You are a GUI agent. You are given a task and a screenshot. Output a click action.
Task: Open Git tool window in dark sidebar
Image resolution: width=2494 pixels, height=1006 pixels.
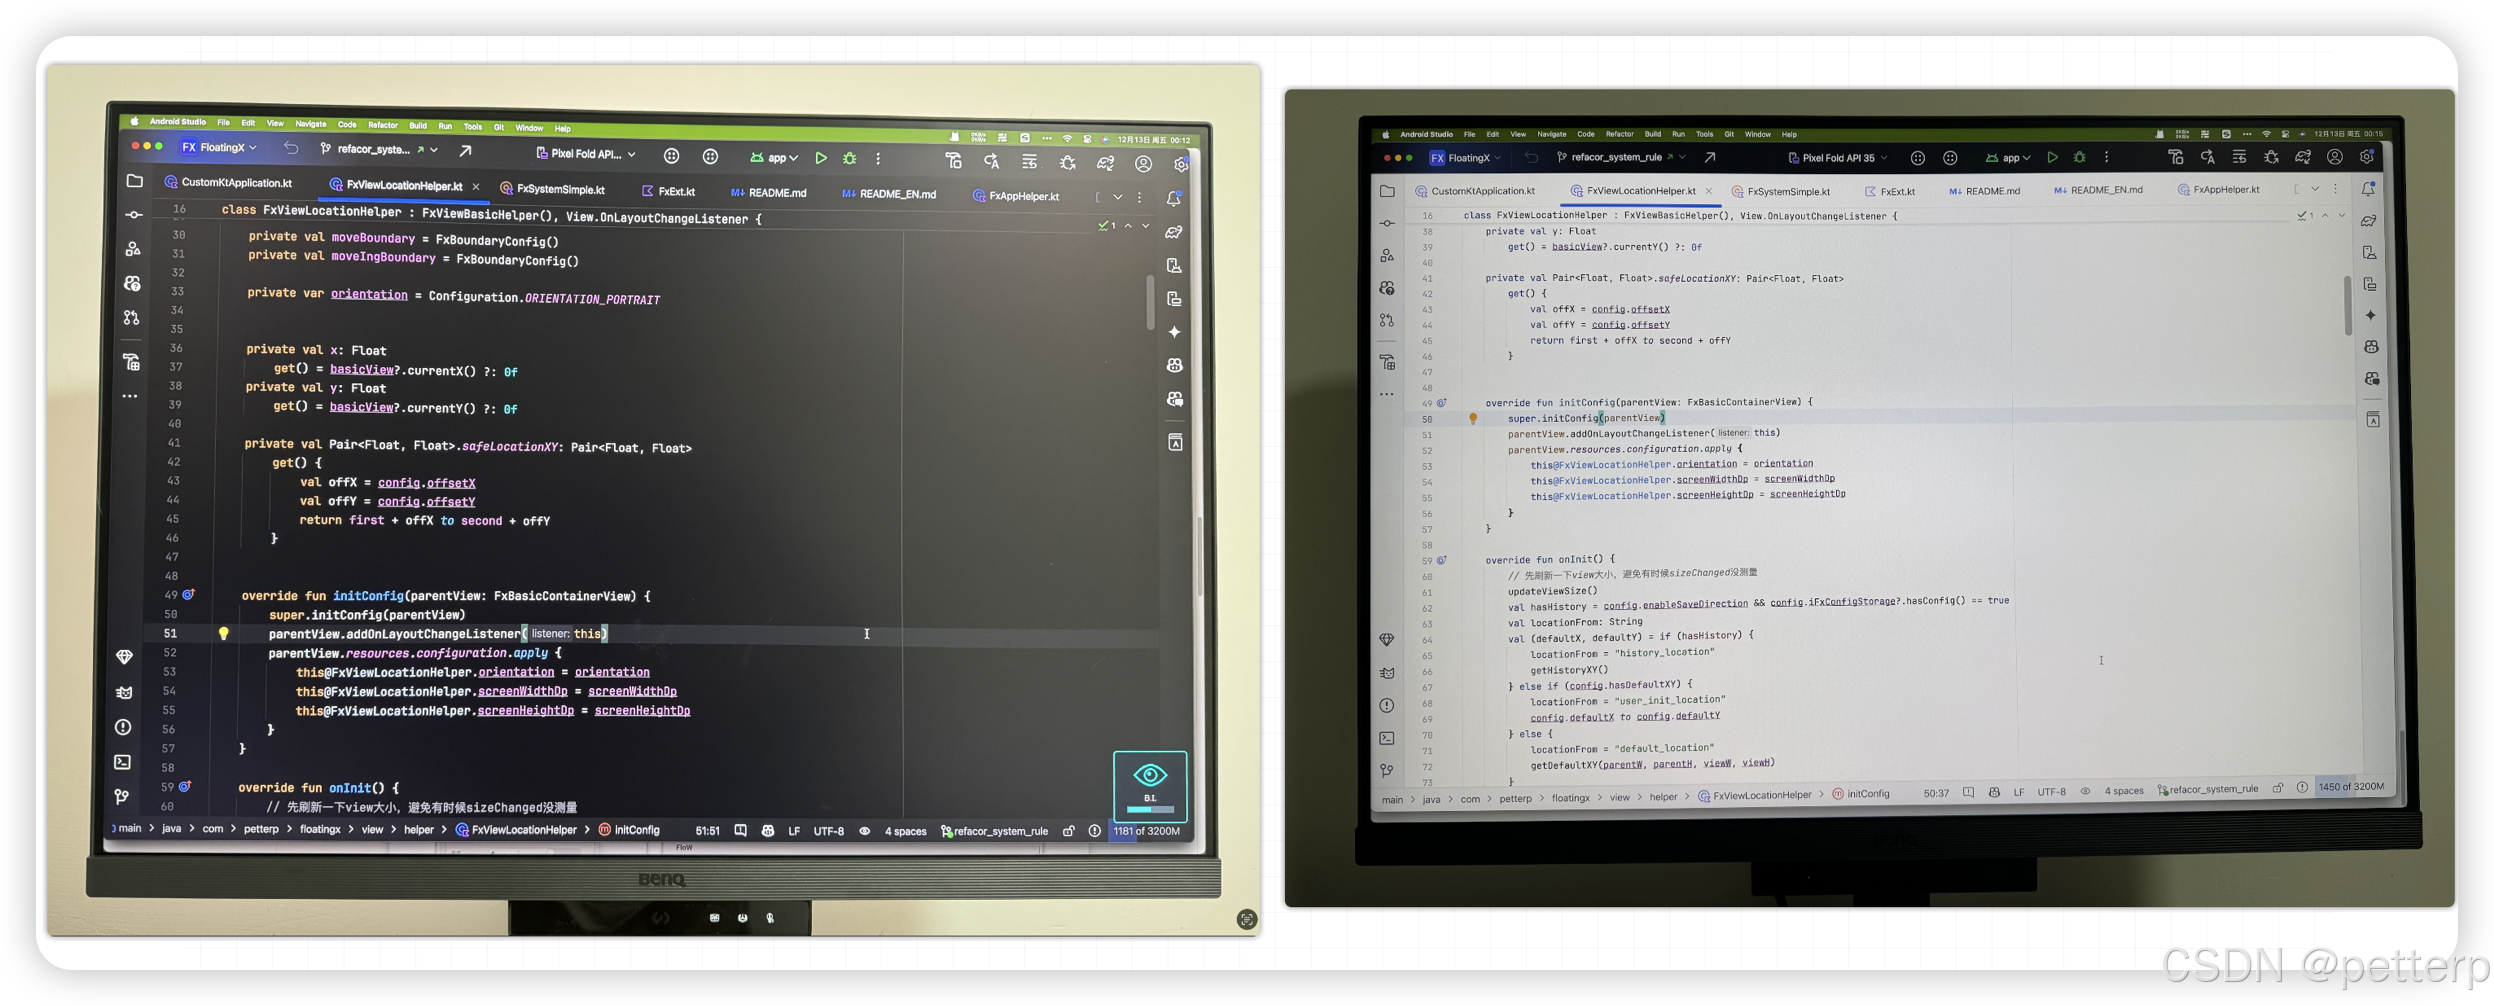tap(122, 797)
